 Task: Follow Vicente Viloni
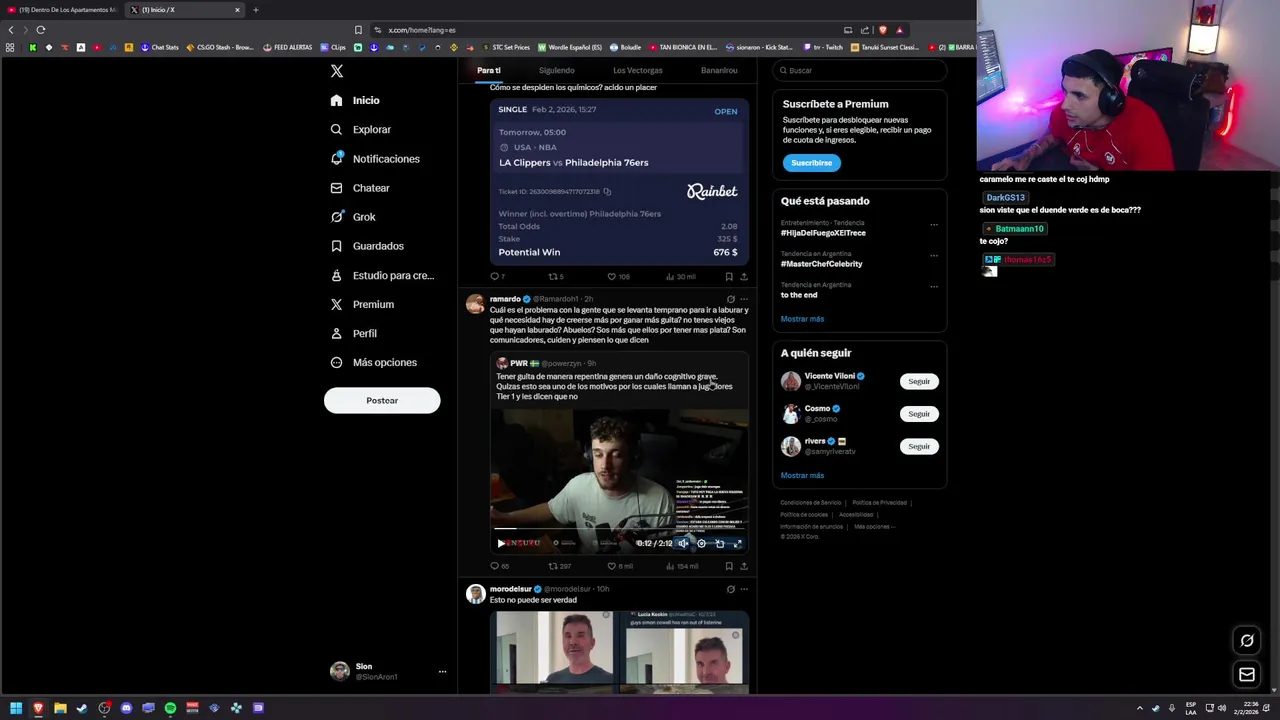pos(919,381)
